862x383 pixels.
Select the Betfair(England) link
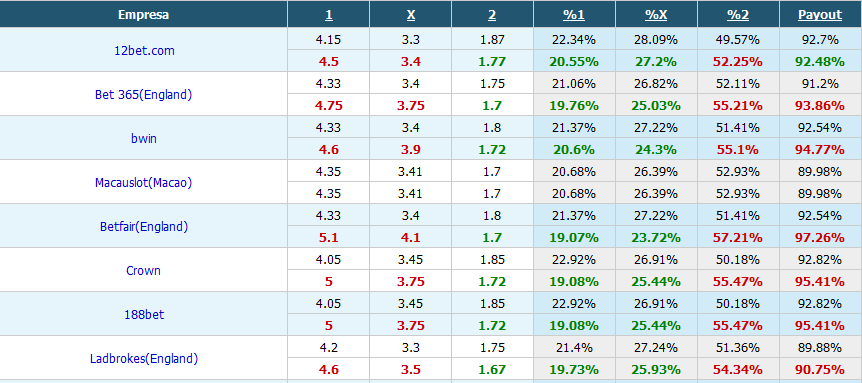coord(143,226)
